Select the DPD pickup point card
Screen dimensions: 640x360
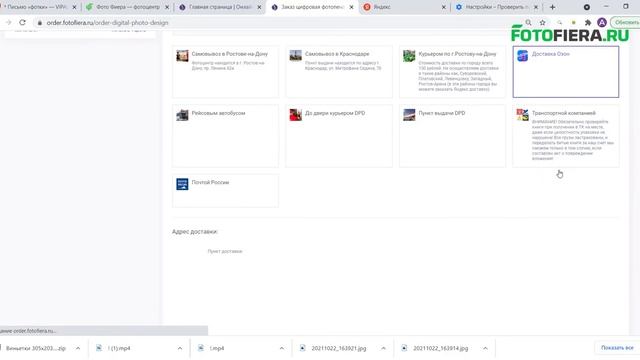tap(452, 136)
